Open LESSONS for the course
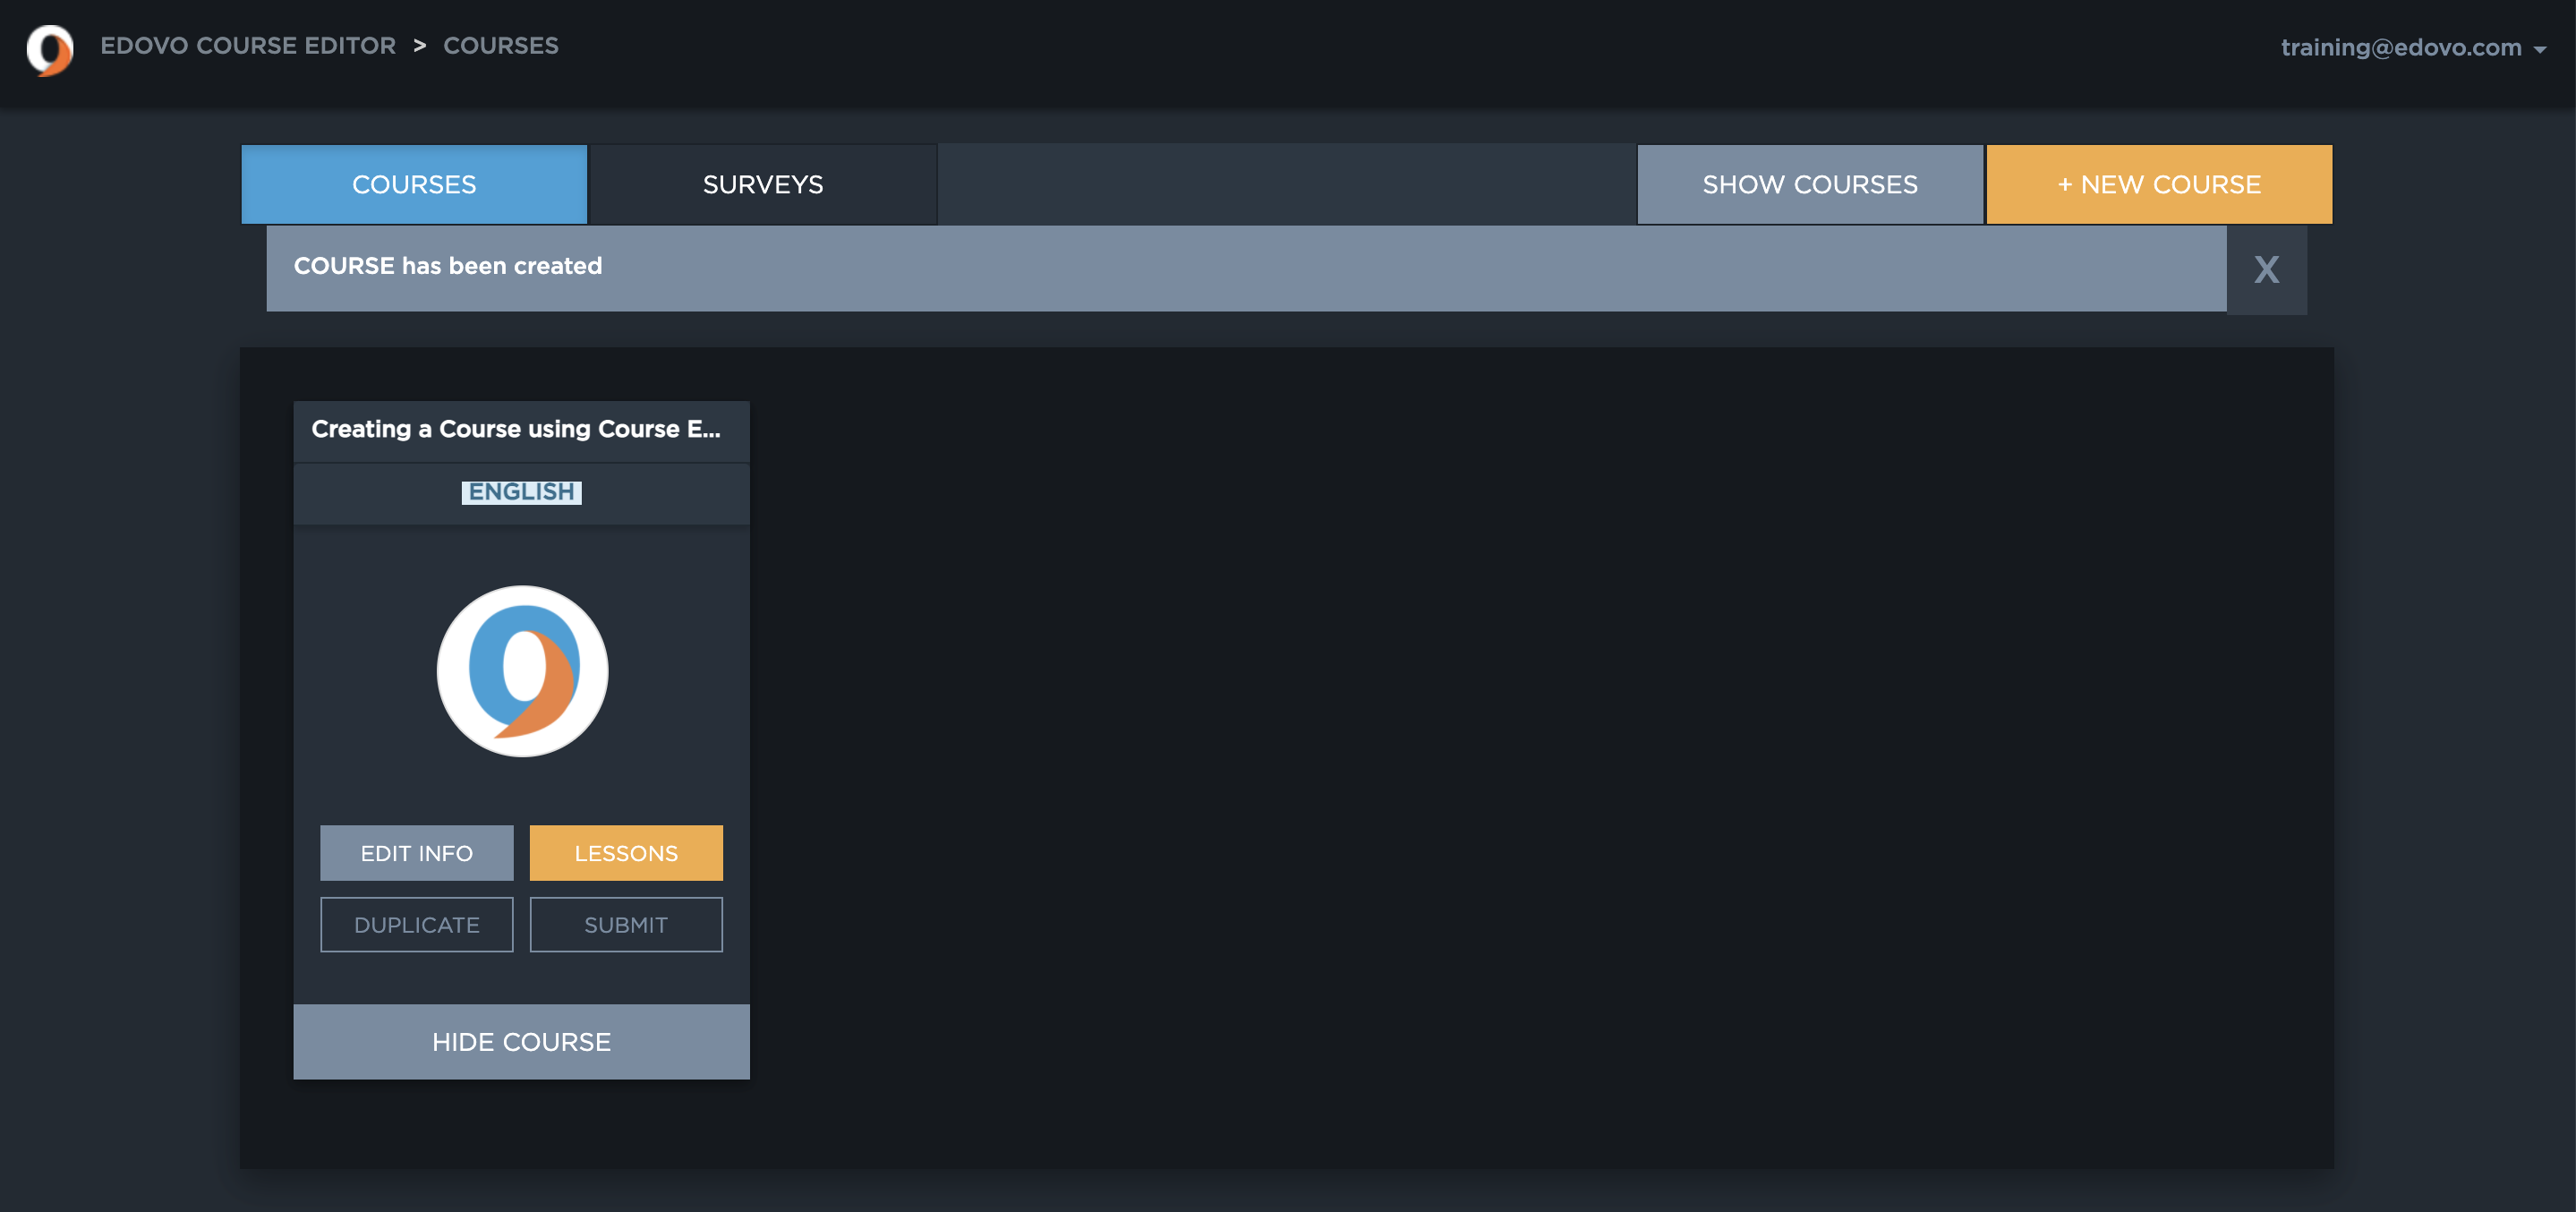The width and height of the screenshot is (2576, 1212). click(626, 853)
